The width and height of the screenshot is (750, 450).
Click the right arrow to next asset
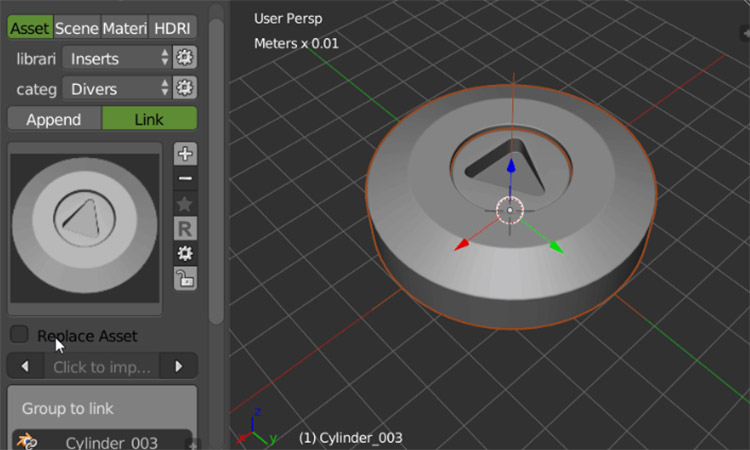tap(179, 366)
